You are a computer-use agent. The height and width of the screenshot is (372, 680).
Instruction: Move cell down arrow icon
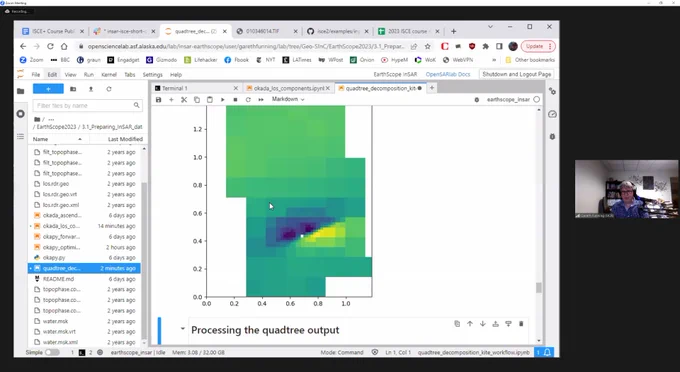point(483,324)
